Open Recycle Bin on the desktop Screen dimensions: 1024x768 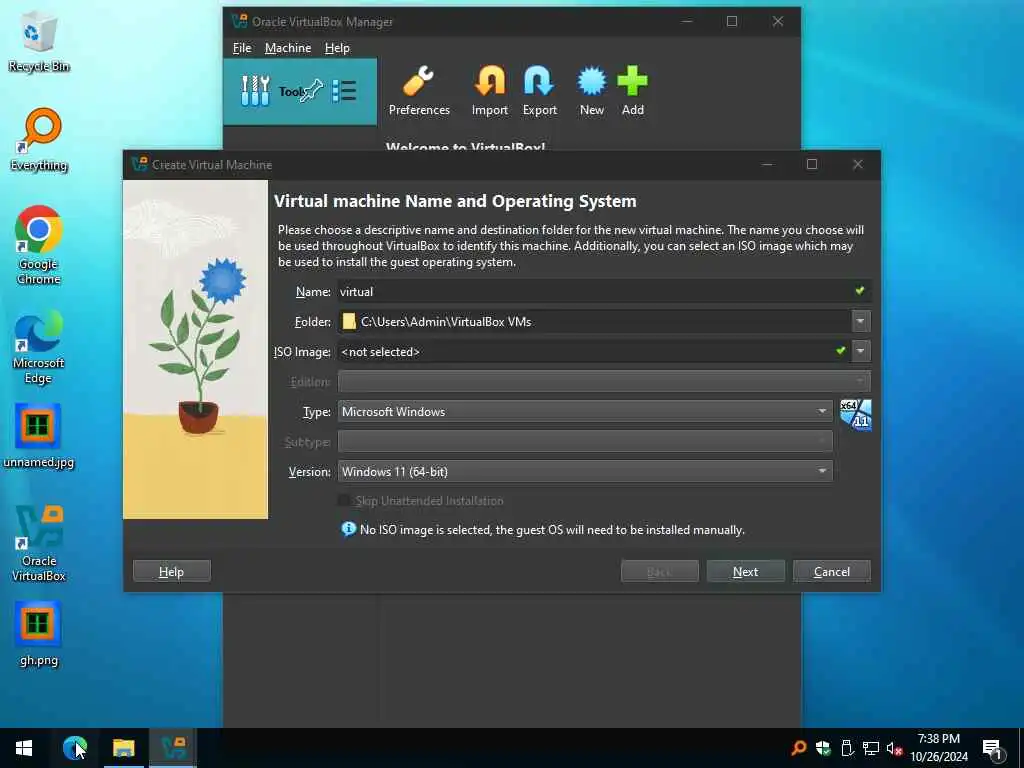(39, 42)
